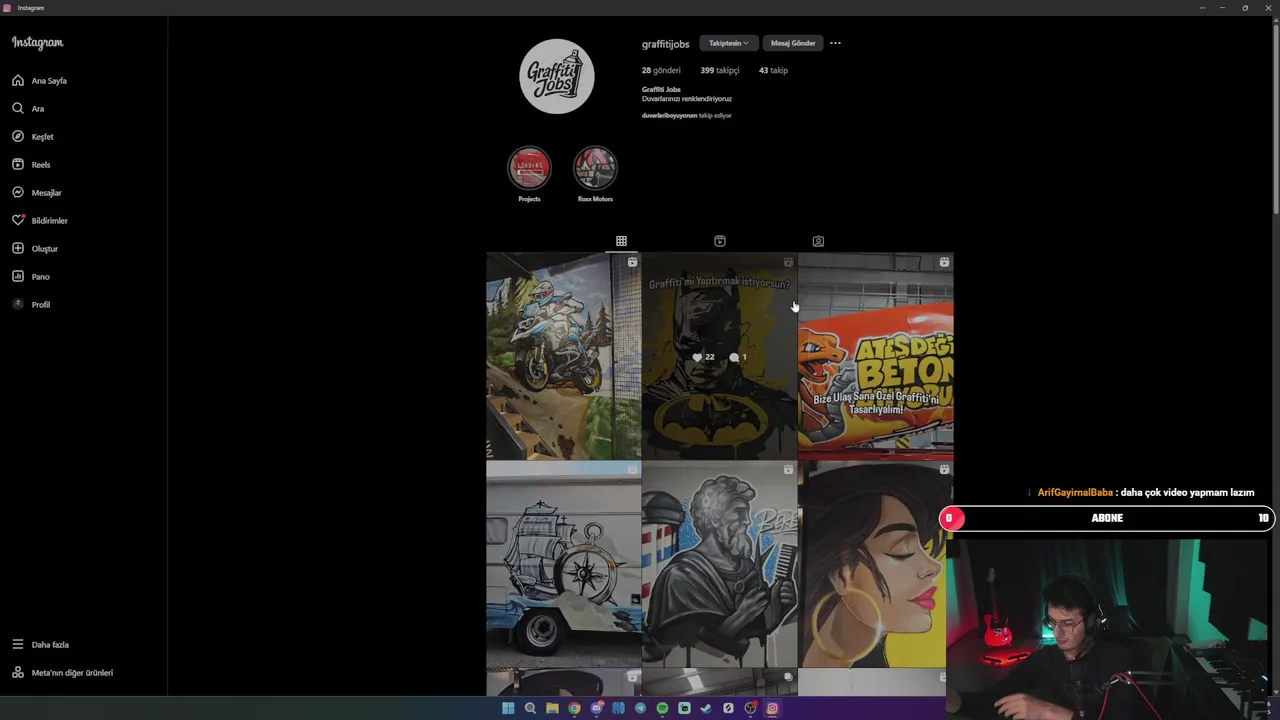This screenshot has height=720, width=1280.
Task: Open Reels from the sidebar
Action: pyautogui.click(x=32, y=164)
